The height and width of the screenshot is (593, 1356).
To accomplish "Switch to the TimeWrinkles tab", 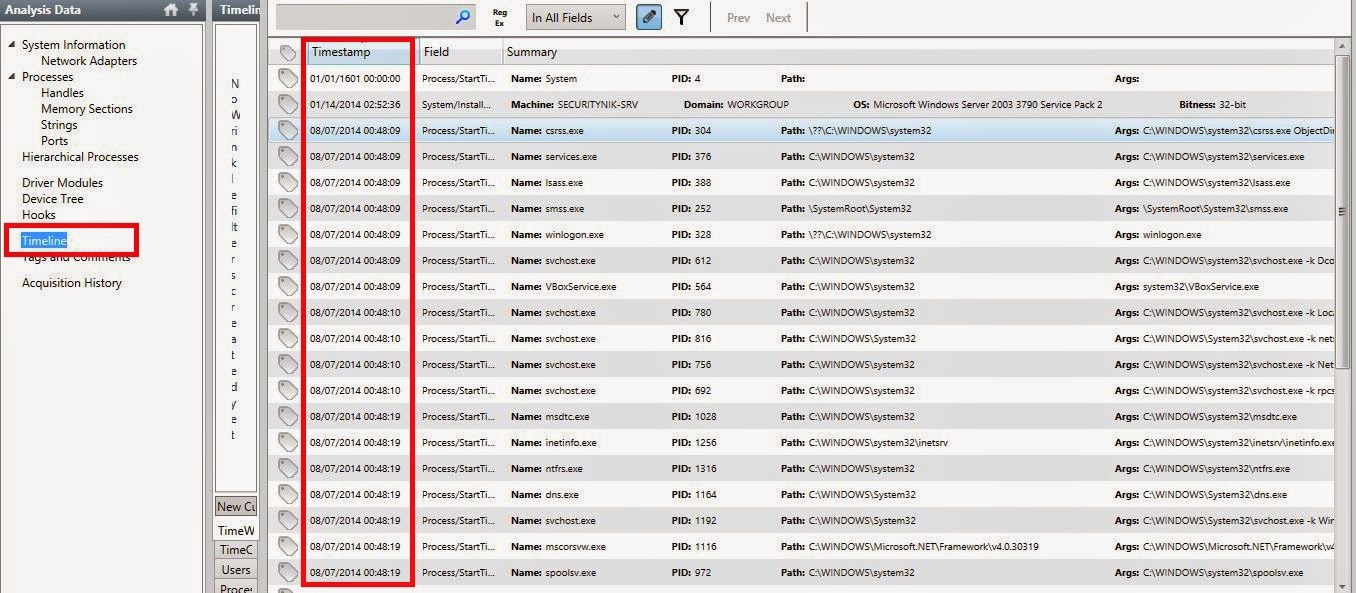I will click(x=236, y=530).
